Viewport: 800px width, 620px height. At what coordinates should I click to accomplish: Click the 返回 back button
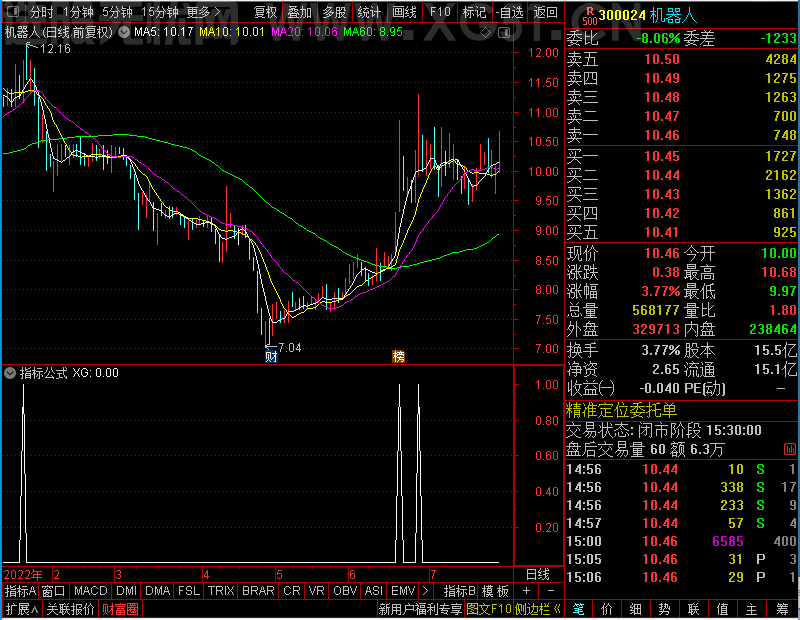[x=545, y=12]
